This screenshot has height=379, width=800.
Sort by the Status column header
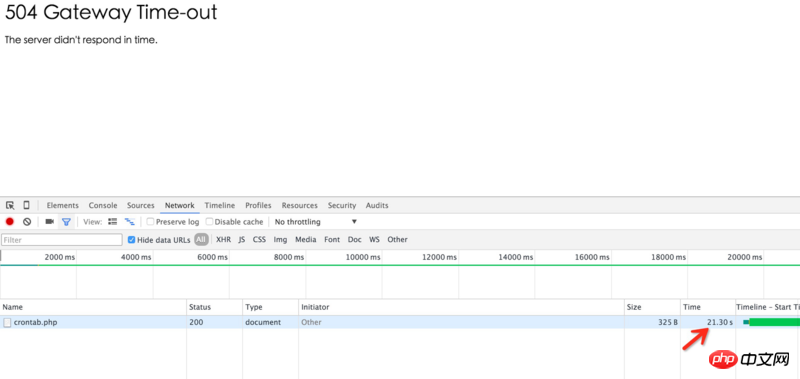click(214, 307)
